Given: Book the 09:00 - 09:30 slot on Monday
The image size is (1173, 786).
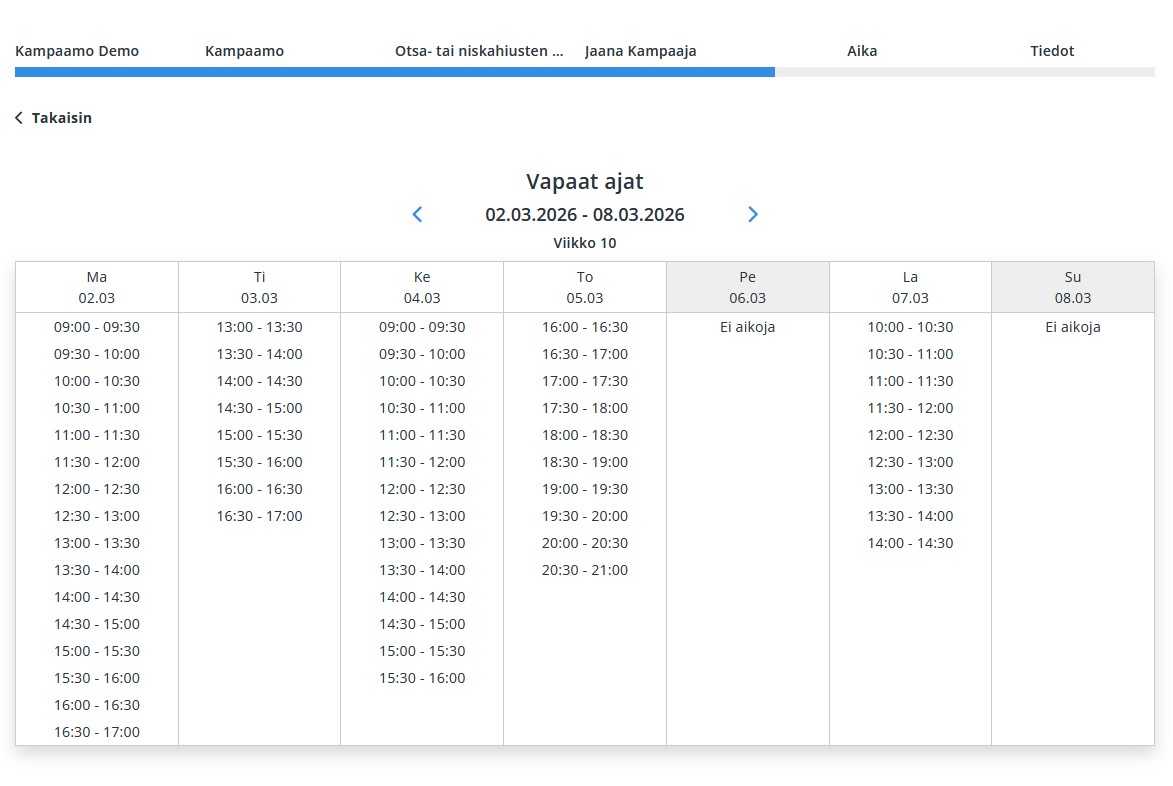Looking at the screenshot, I should click(97, 327).
